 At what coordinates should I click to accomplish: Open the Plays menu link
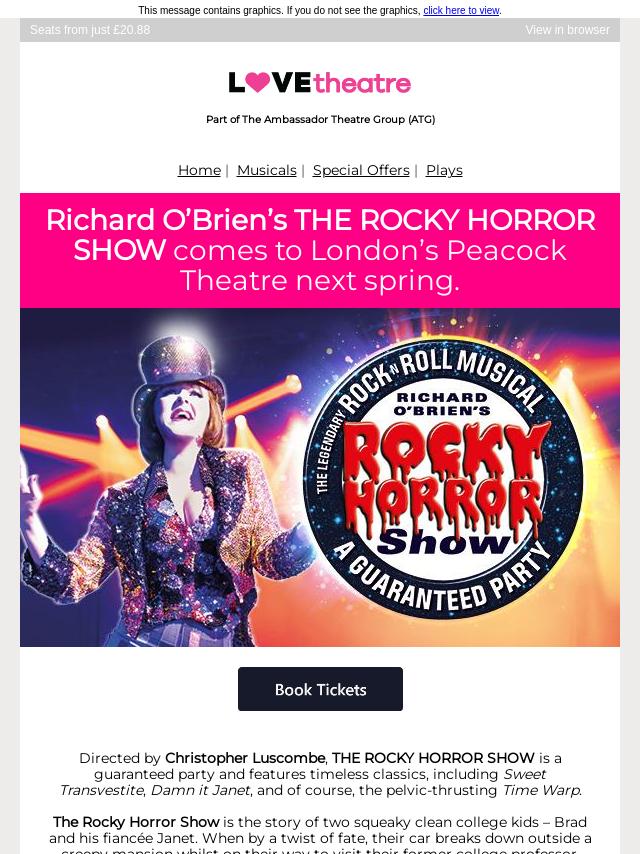tap(444, 170)
